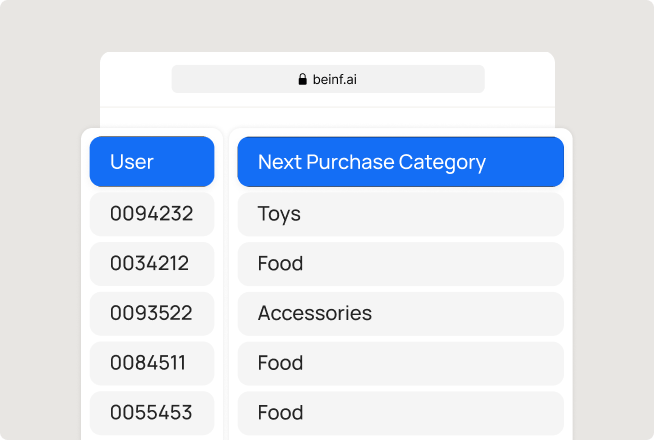Select the Toys category cell
The image size is (654, 440).
pyautogui.click(x=400, y=214)
